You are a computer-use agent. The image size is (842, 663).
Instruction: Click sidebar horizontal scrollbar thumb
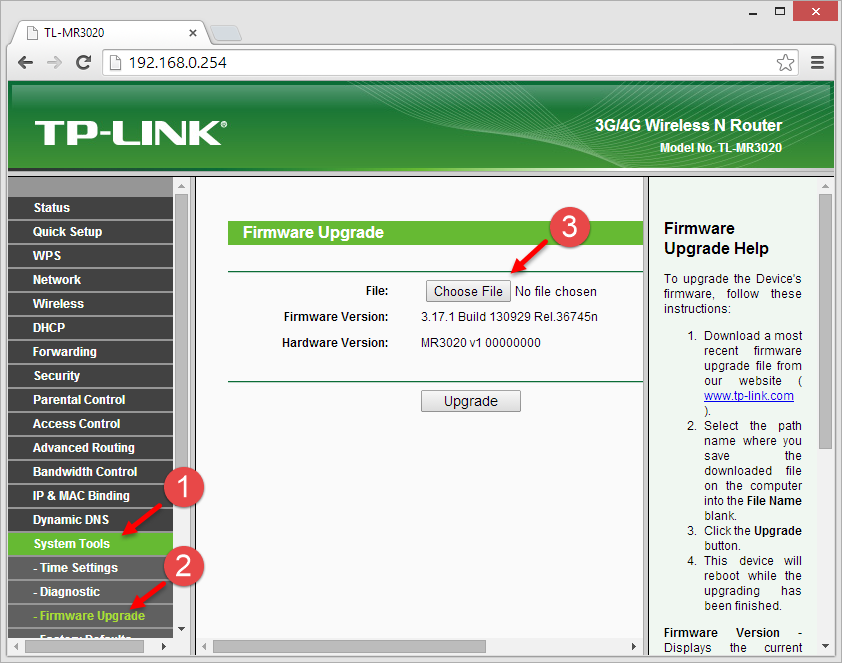click(x=84, y=647)
